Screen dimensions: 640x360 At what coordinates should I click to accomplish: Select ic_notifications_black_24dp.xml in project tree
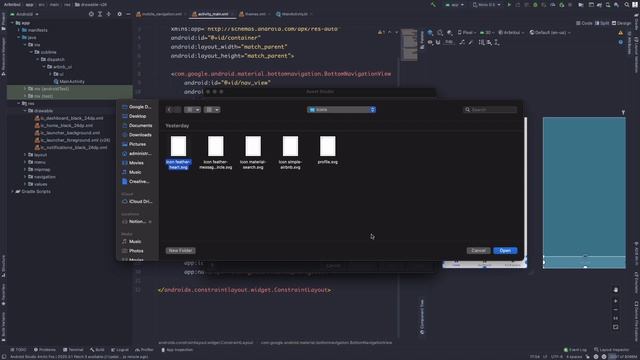(x=71, y=148)
